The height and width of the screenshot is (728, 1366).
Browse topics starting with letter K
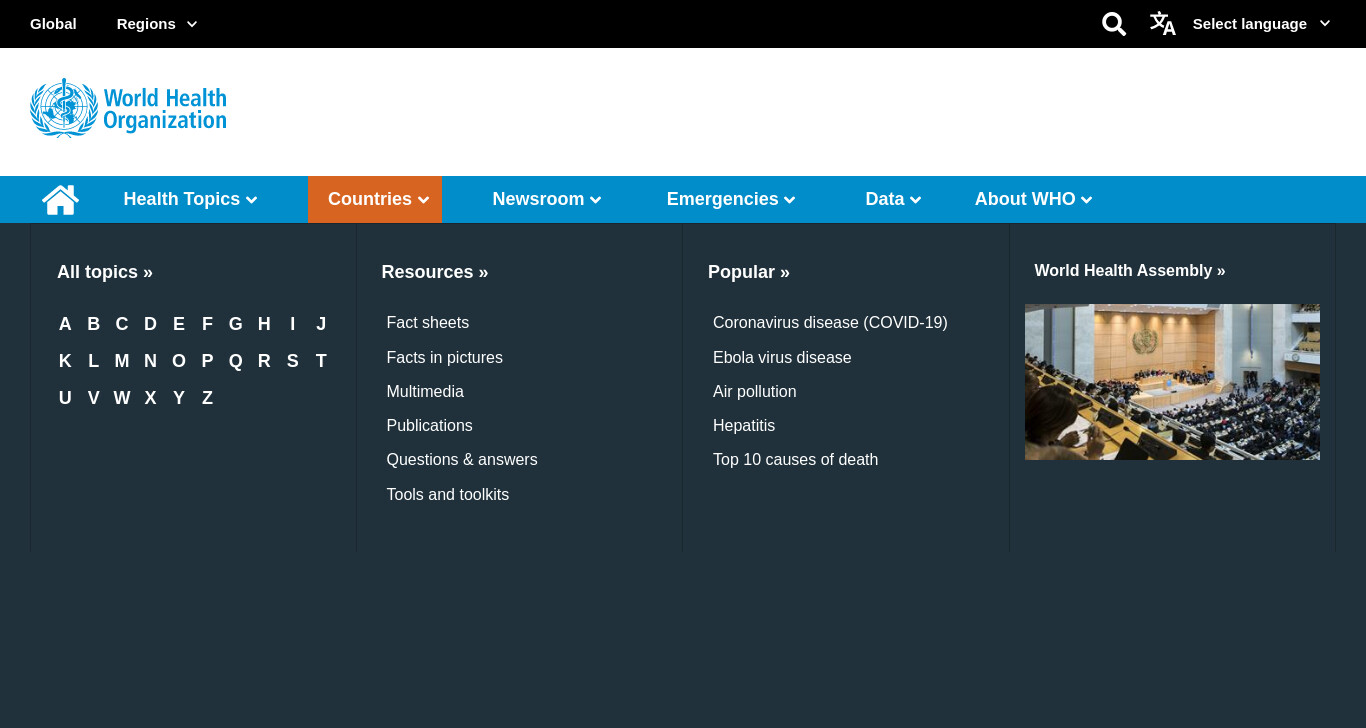pos(65,361)
